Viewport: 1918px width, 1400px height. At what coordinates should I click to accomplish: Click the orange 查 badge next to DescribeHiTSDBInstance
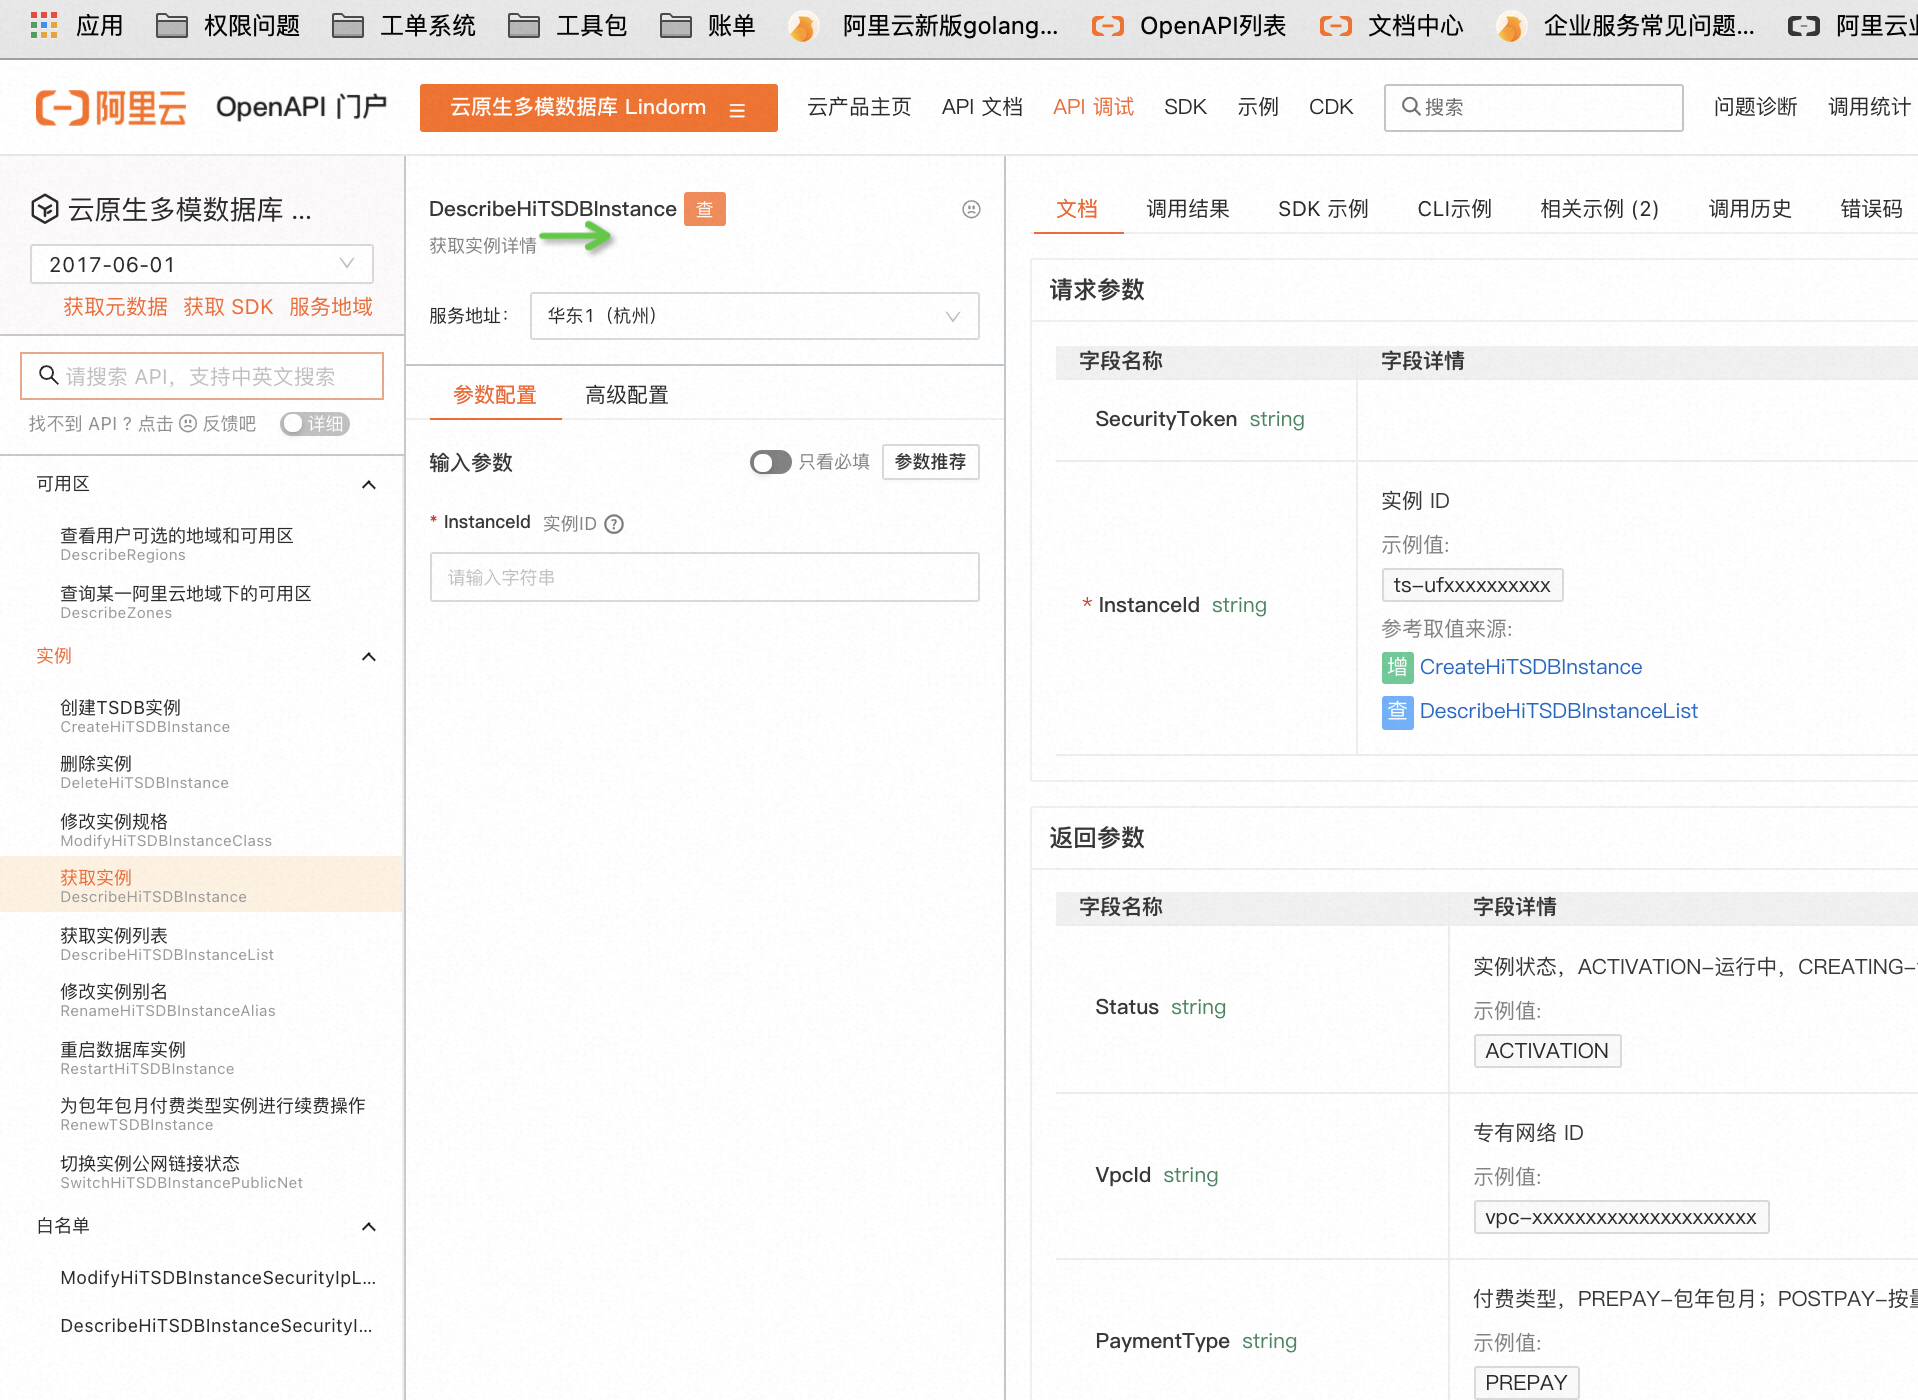(705, 209)
